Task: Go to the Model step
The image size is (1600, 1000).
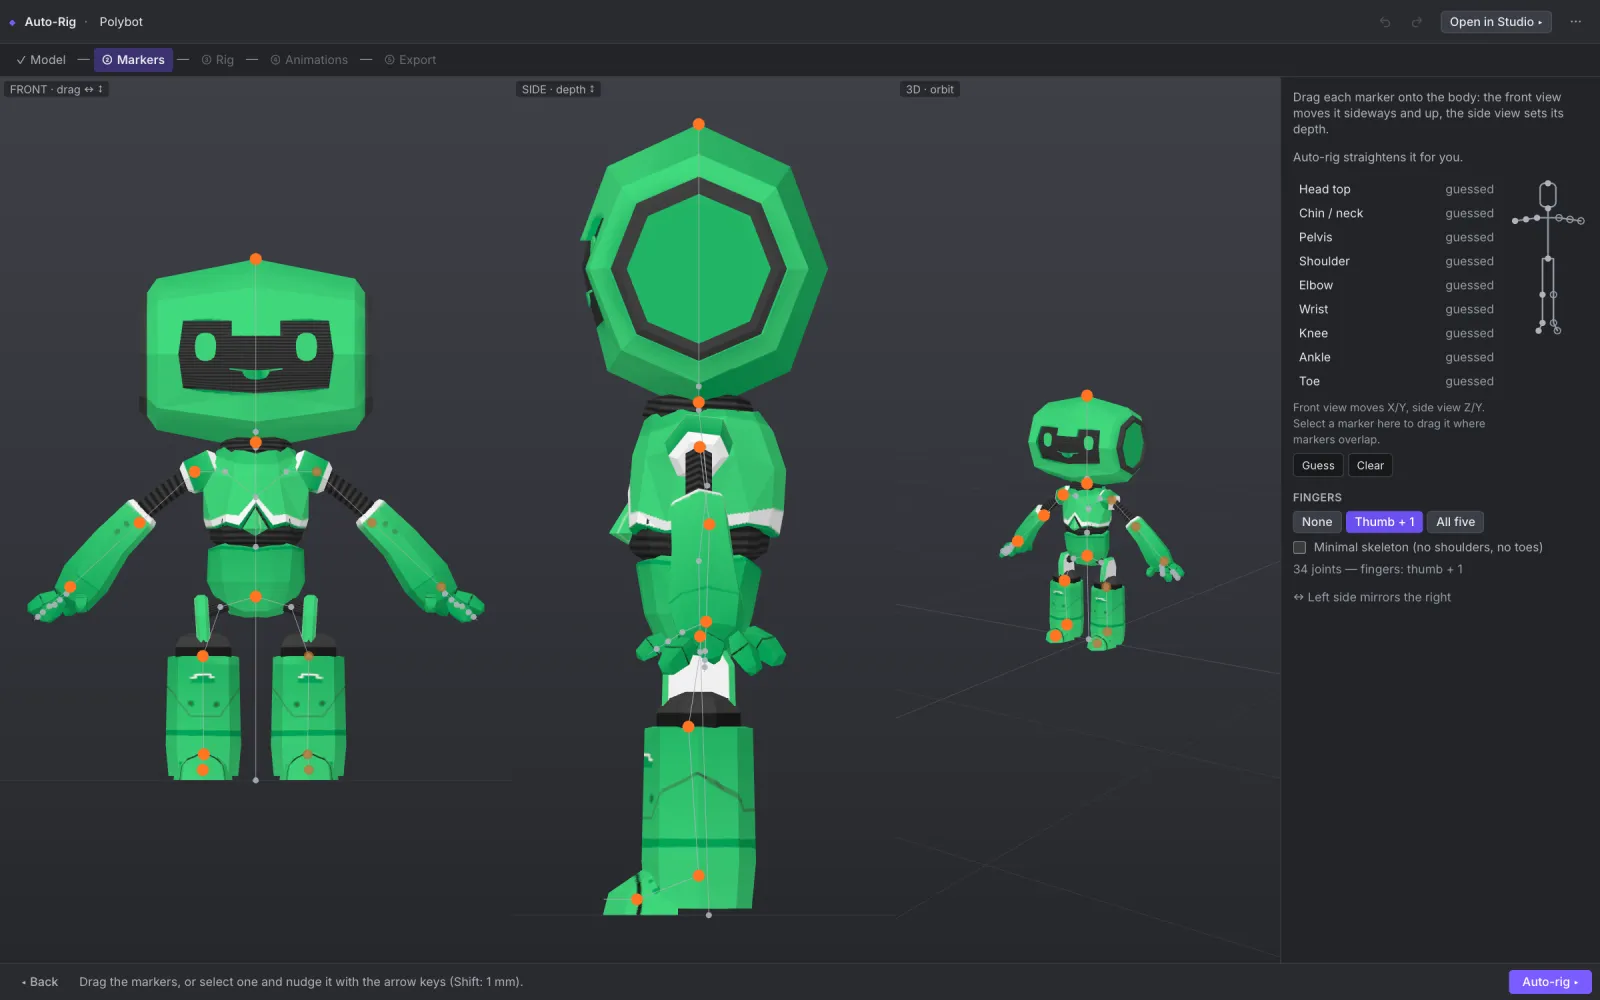Action: [x=41, y=60]
